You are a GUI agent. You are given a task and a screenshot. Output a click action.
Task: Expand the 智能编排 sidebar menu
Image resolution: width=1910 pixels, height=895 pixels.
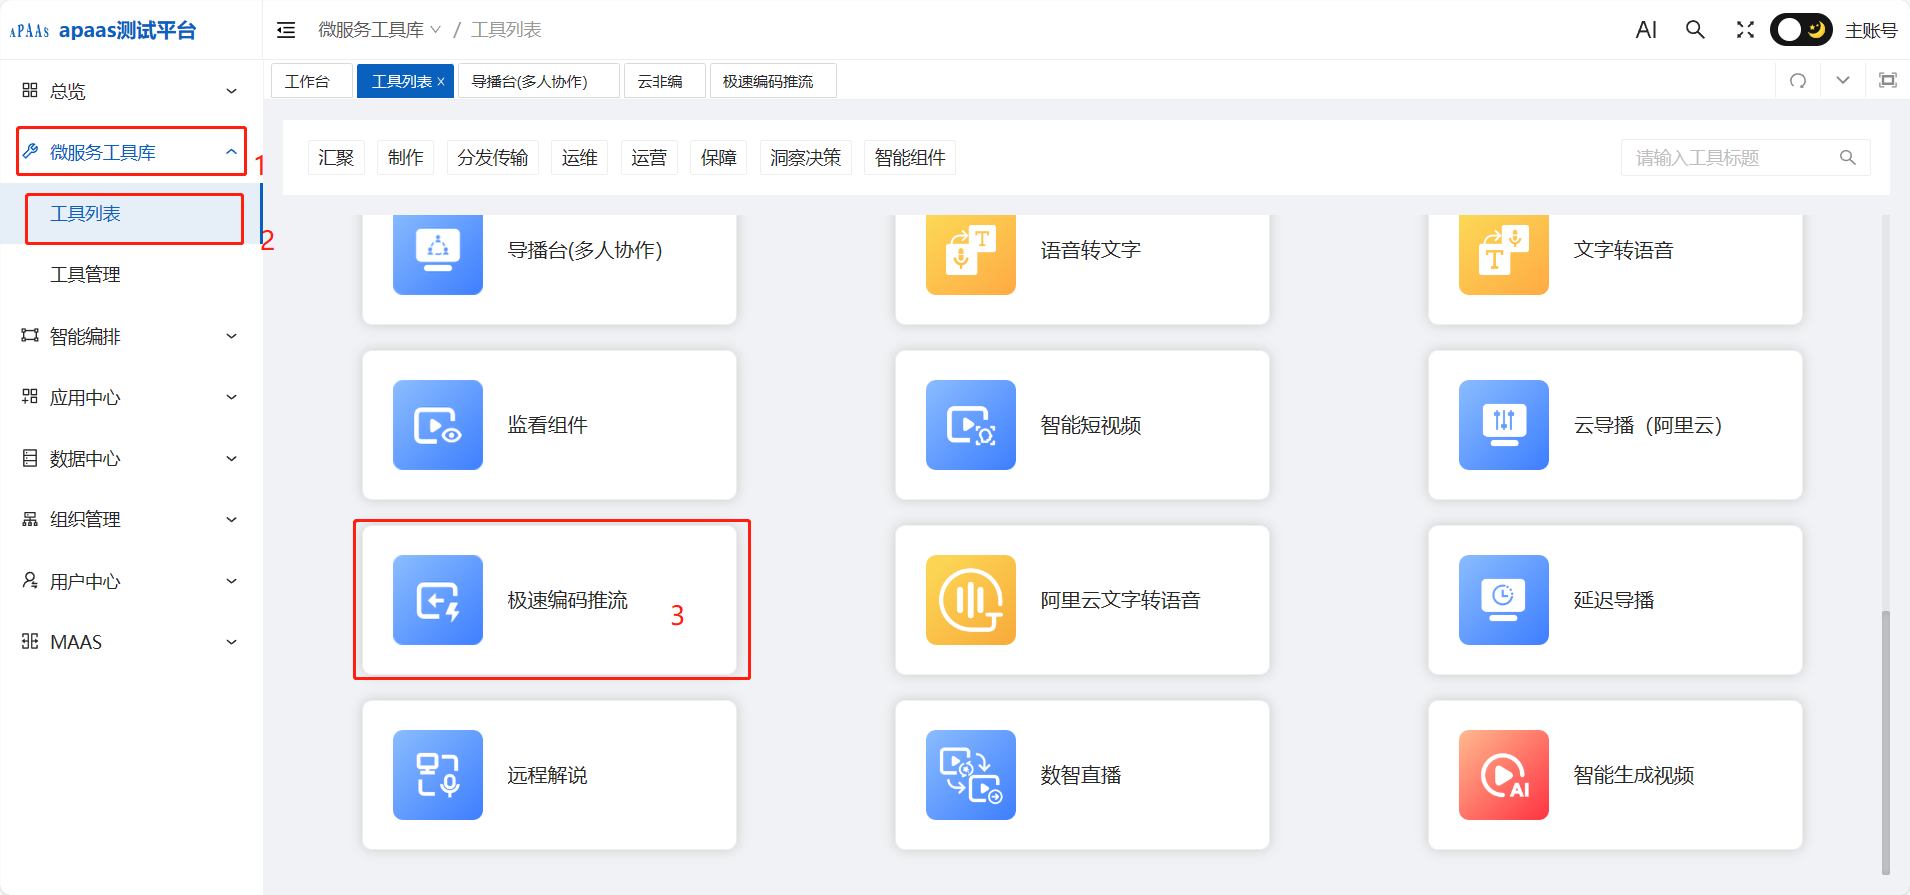coord(130,336)
